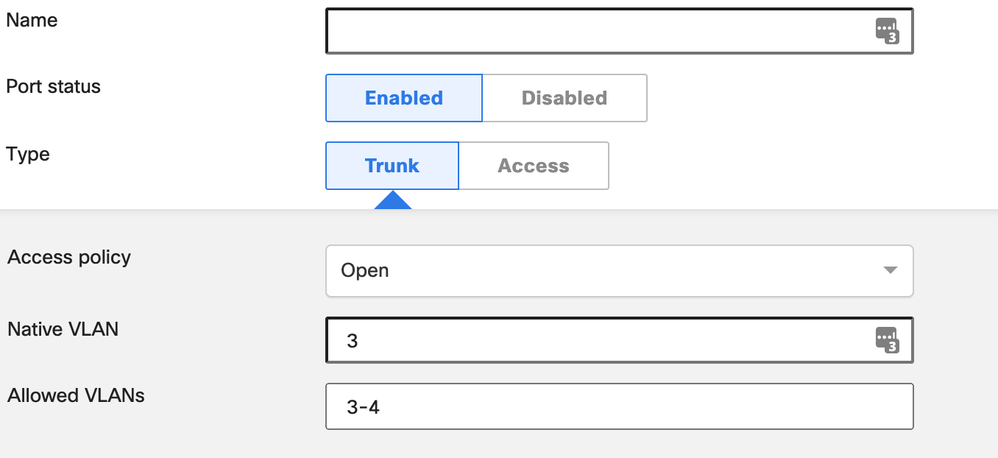Click into the Native VLAN input

pos(600,341)
